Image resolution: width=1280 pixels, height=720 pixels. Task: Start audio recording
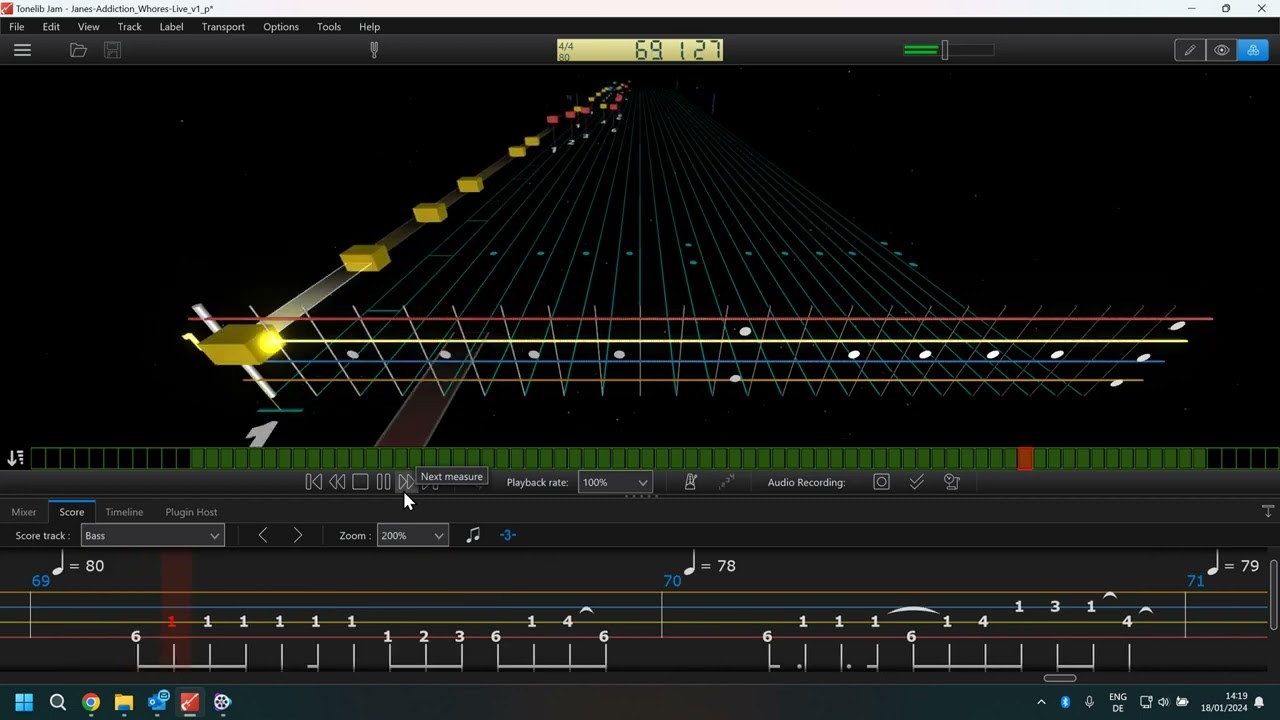point(881,482)
